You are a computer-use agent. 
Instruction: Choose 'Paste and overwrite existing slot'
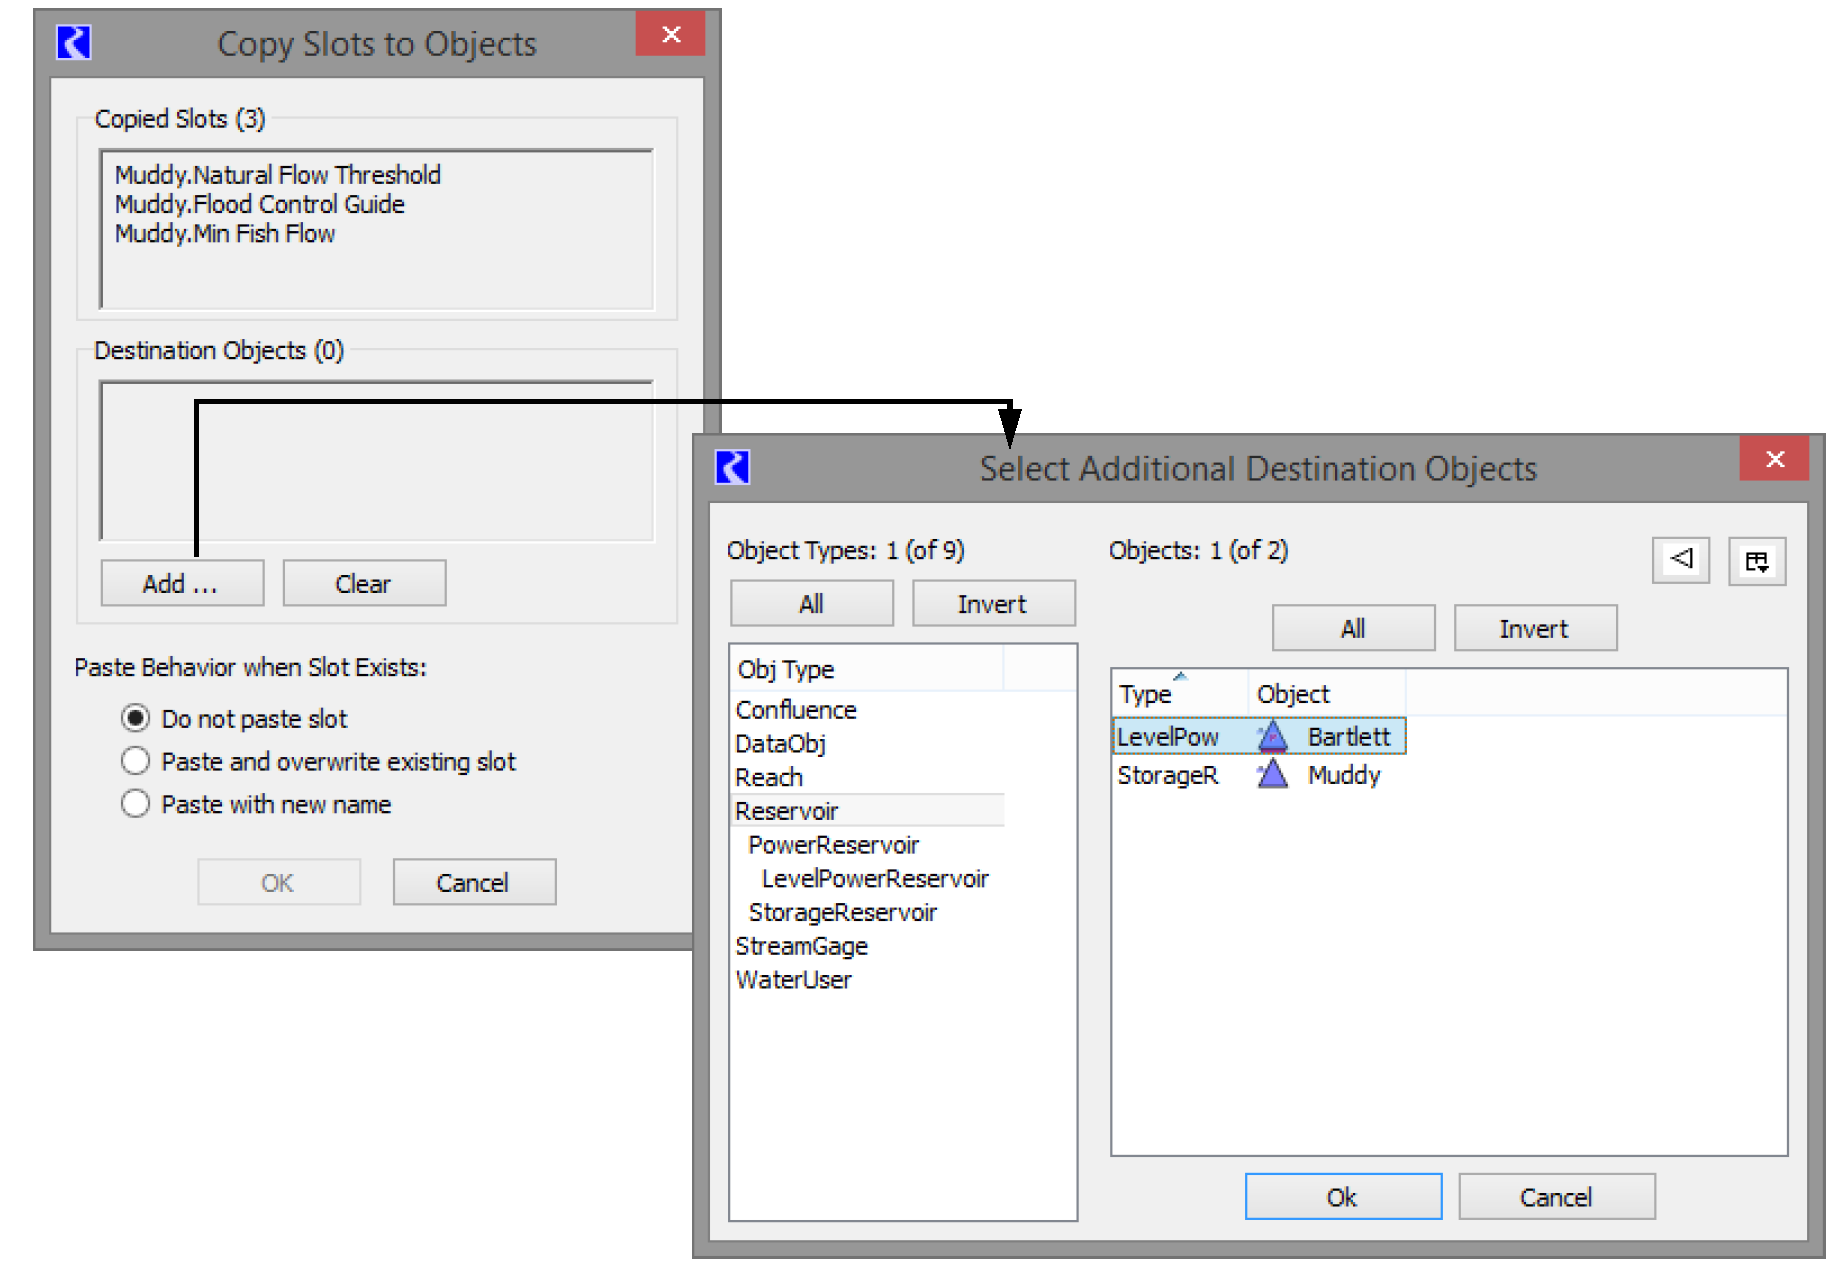[x=135, y=762]
